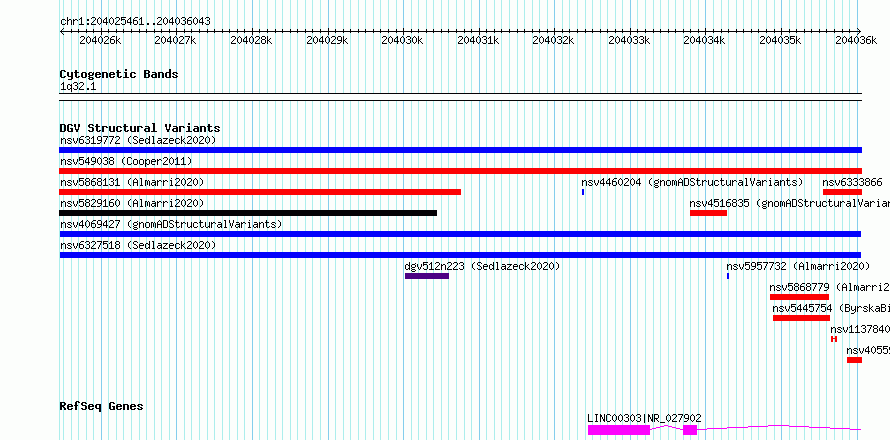The width and height of the screenshot is (890, 440).
Task: Click the right arrowhead of the ruler
Action: click(859, 31)
